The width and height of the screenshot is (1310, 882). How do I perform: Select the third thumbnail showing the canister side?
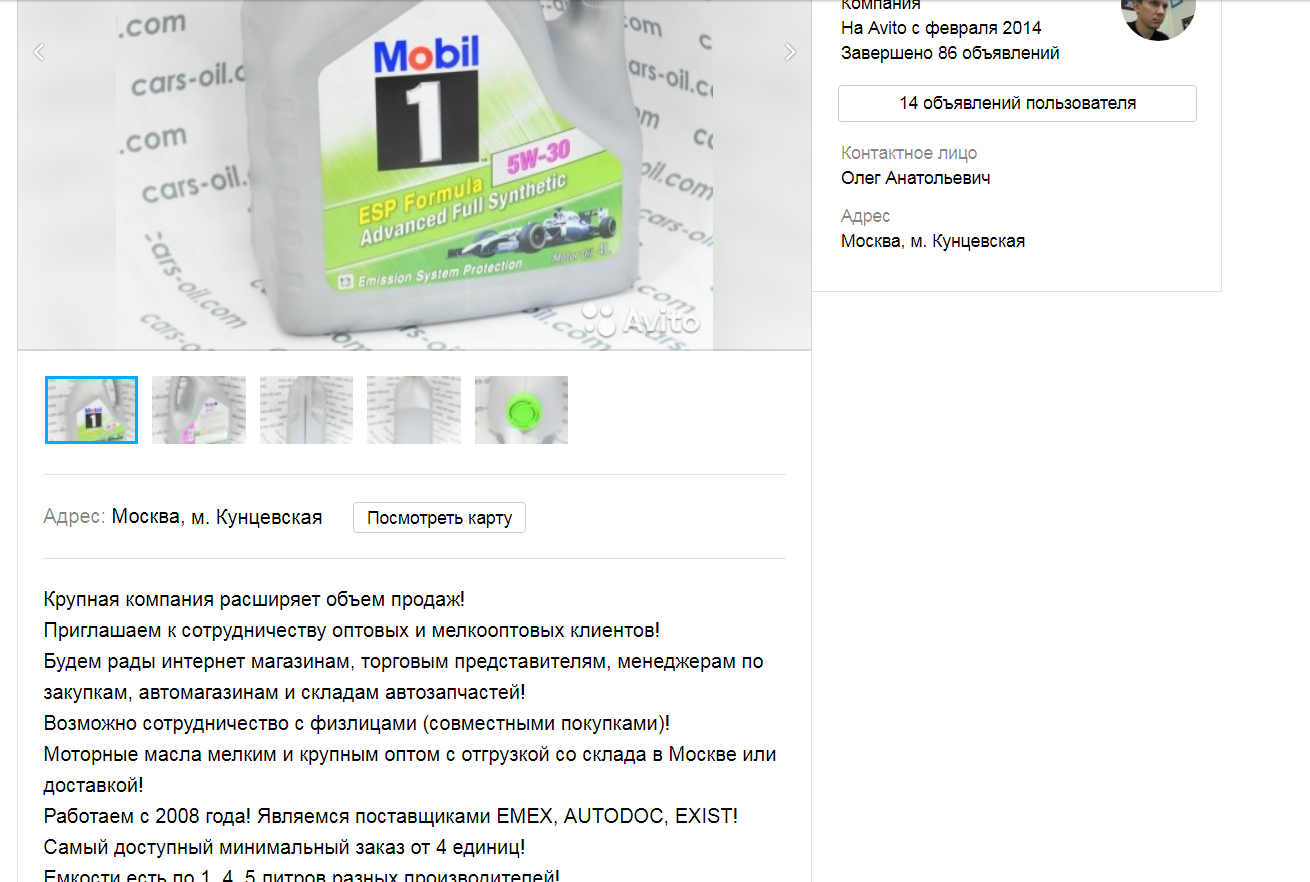click(306, 410)
